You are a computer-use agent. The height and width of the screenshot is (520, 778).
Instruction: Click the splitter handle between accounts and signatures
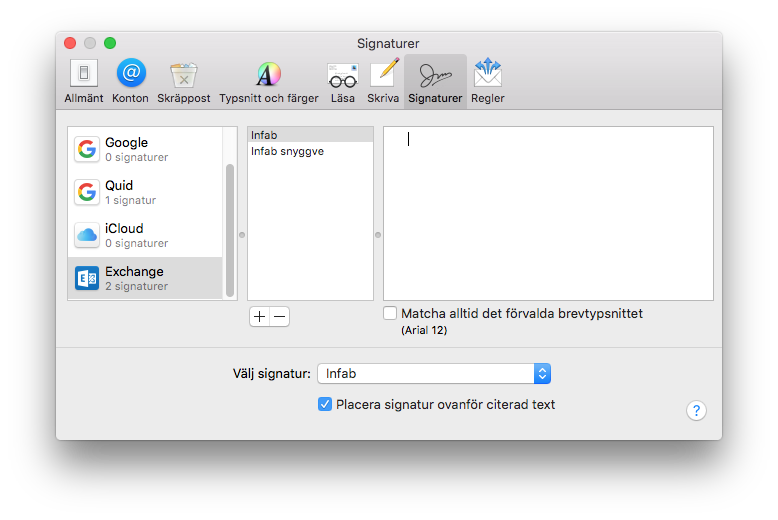coord(242,235)
